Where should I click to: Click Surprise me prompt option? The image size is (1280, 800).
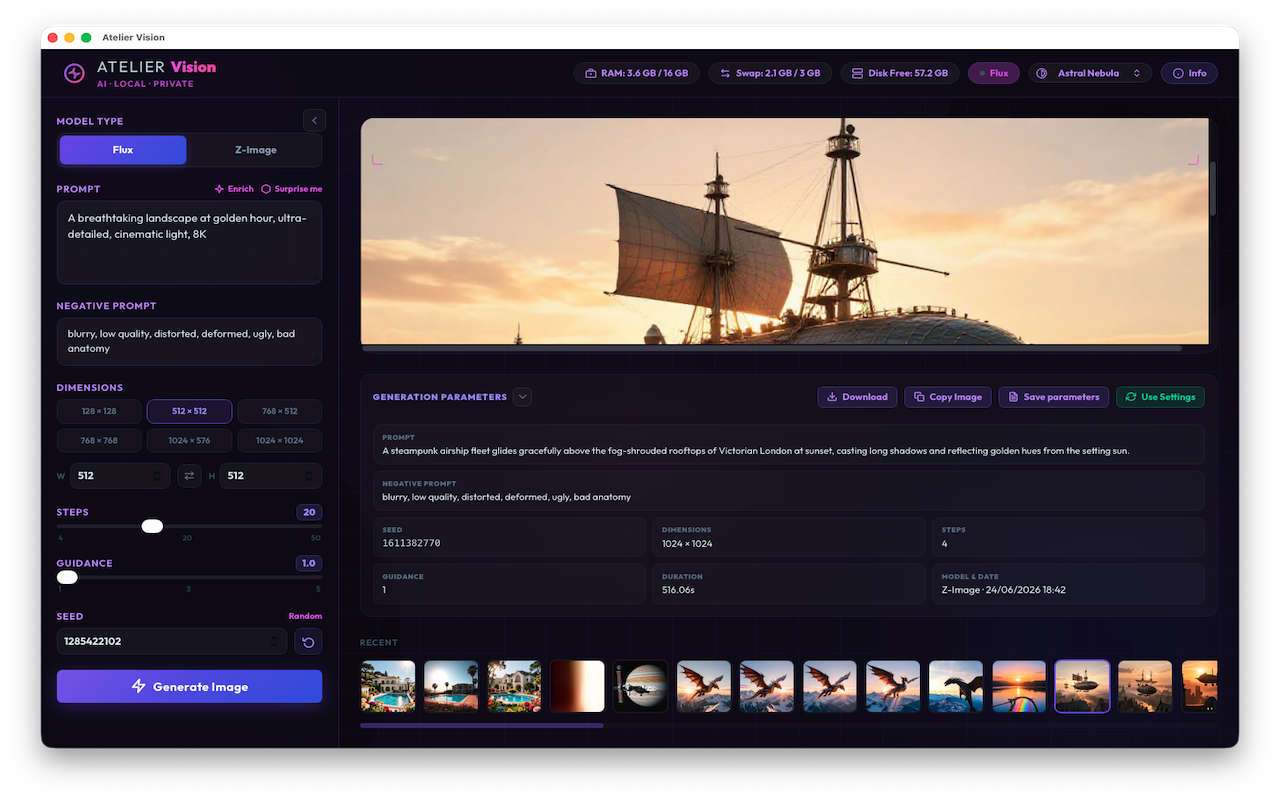[x=292, y=189]
